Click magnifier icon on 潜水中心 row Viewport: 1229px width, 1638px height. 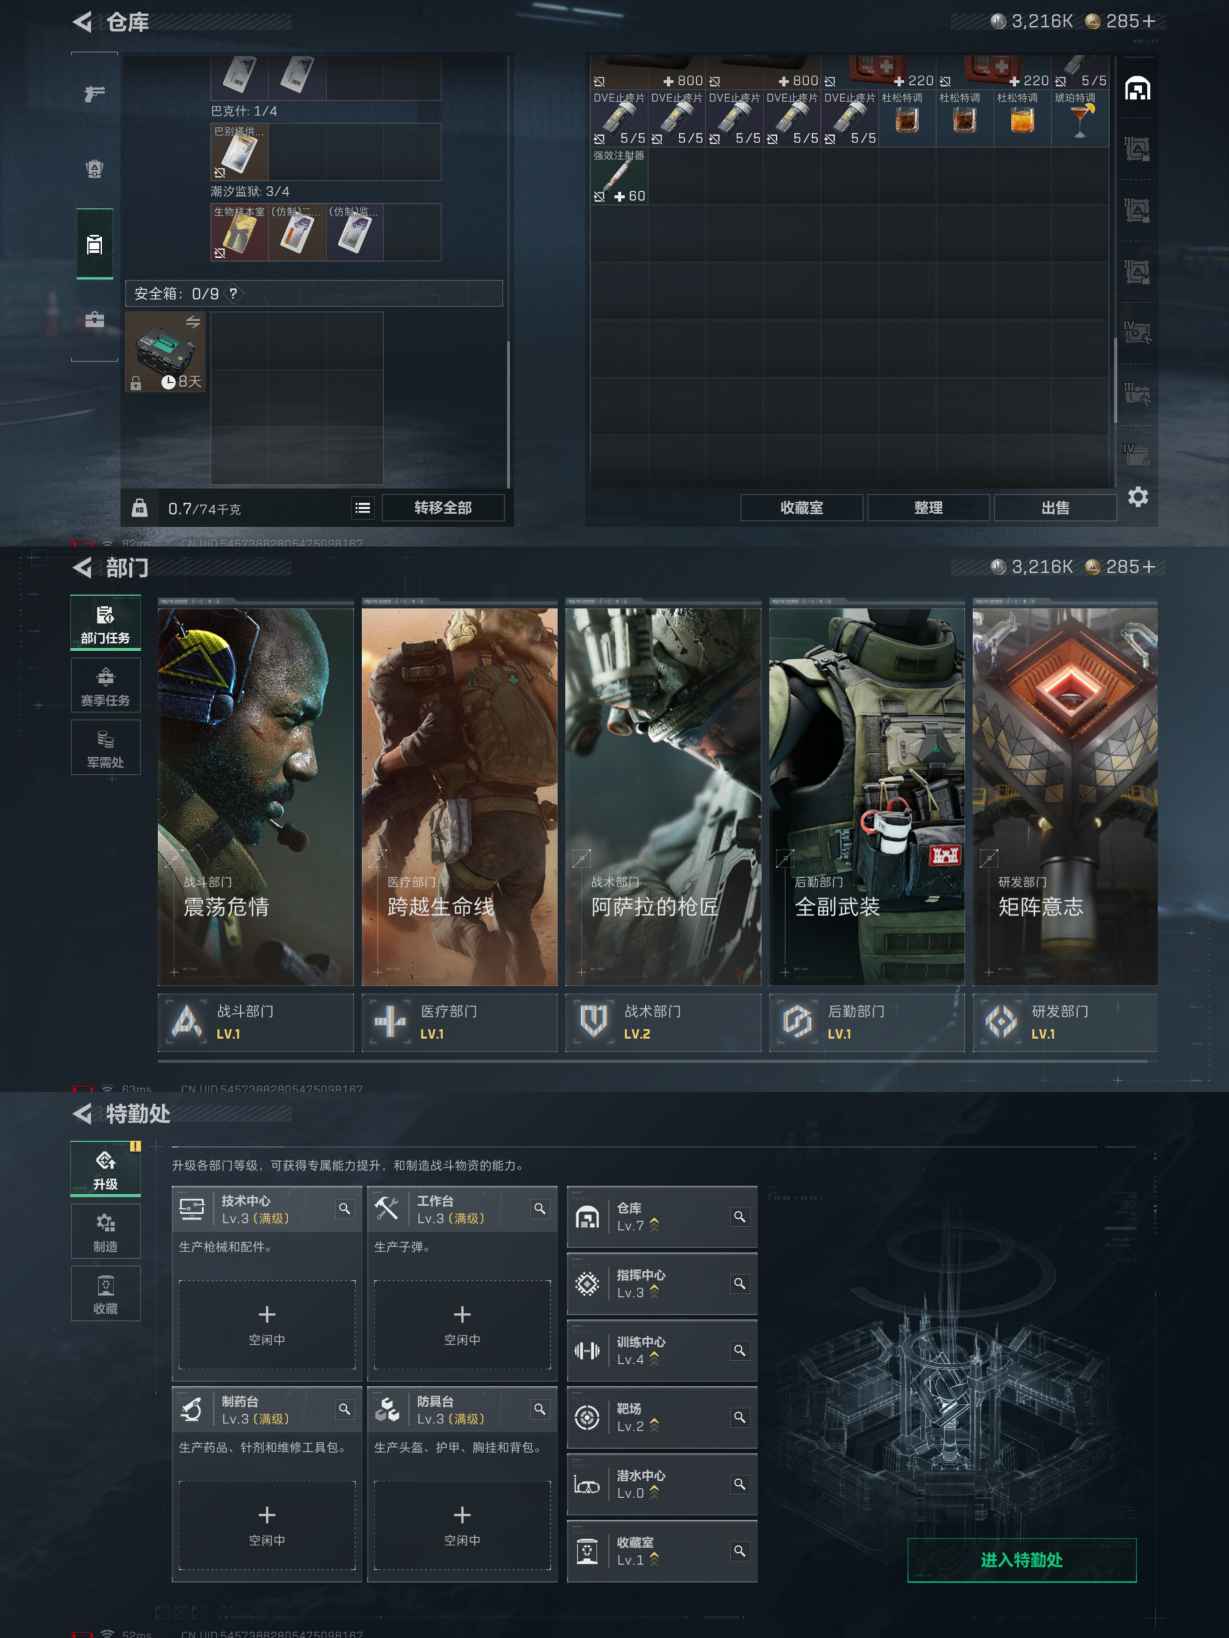point(740,1484)
